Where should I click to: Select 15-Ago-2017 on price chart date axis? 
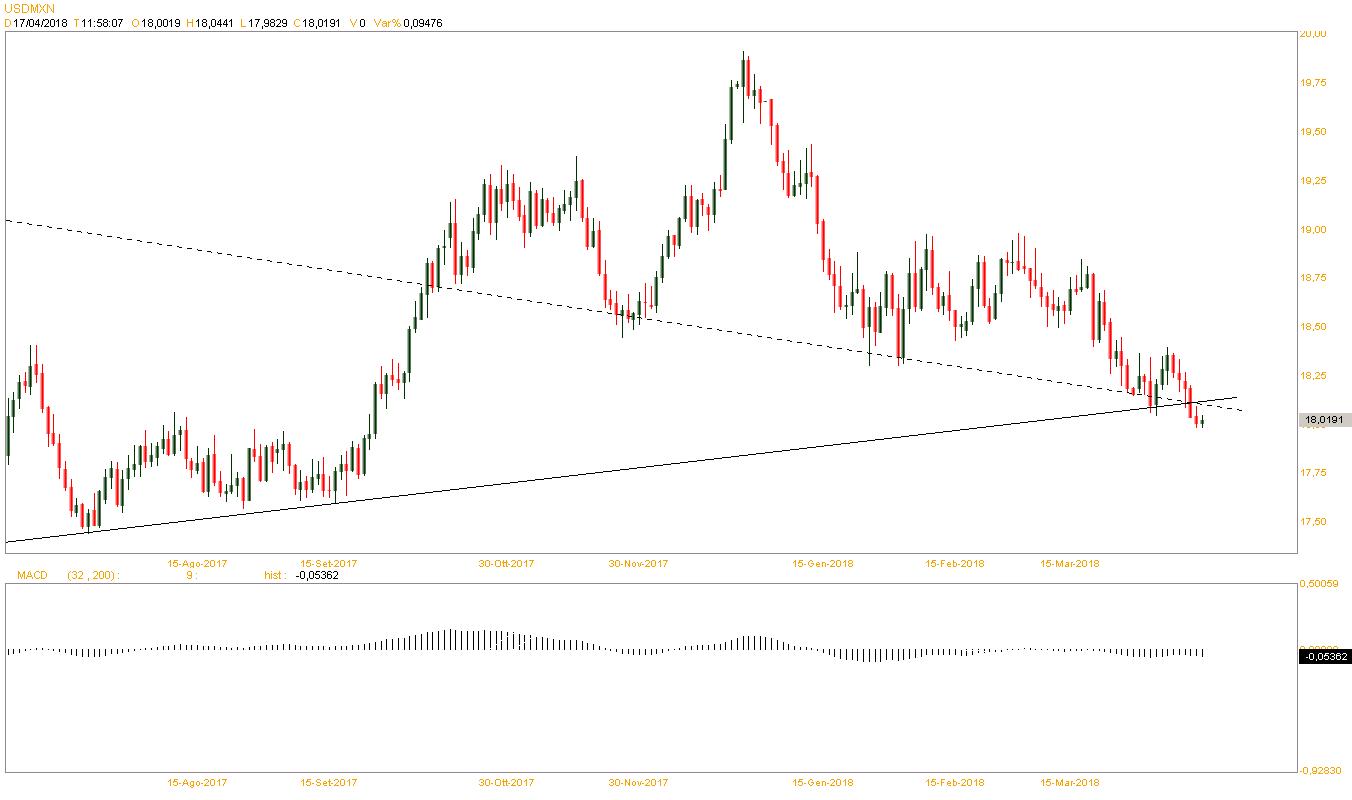click(196, 563)
